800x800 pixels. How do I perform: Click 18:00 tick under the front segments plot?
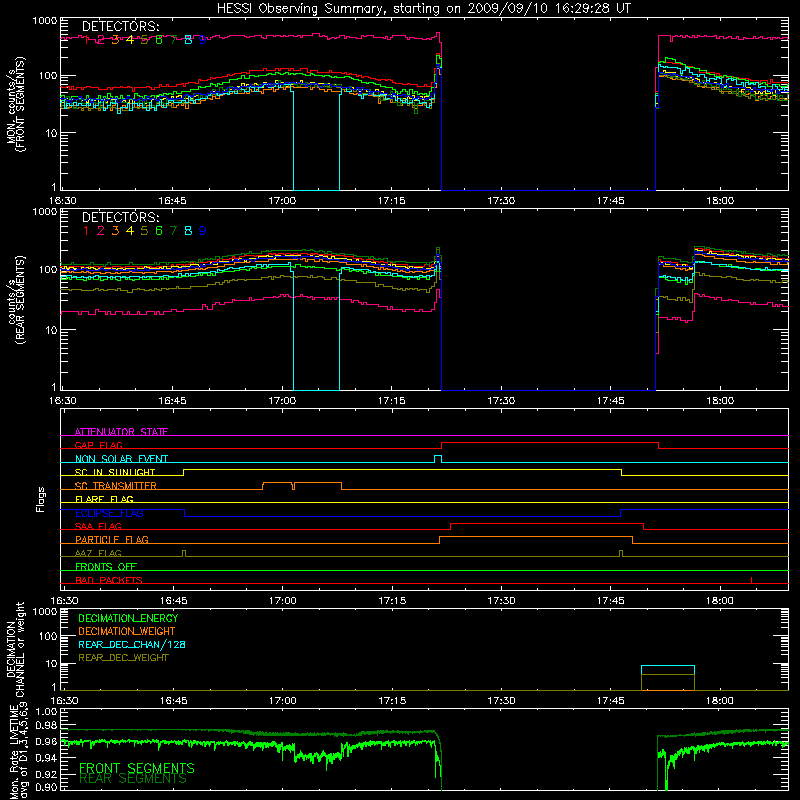click(x=720, y=201)
